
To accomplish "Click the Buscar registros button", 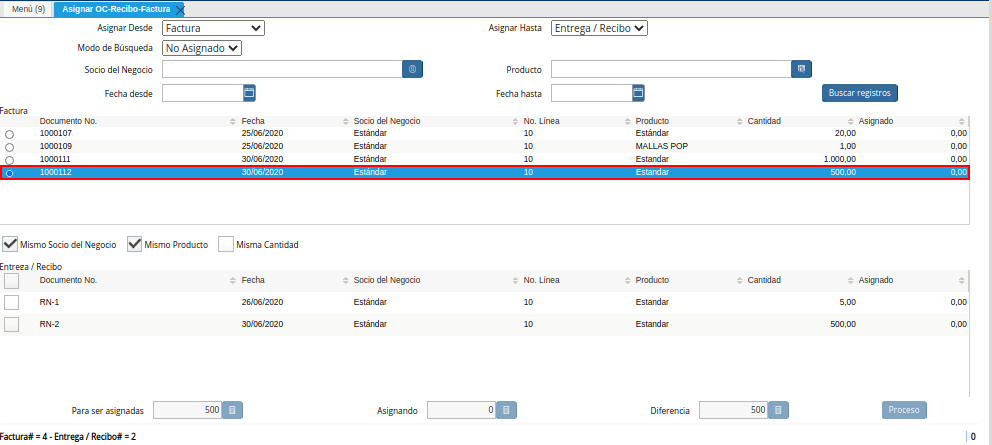I will 859,93.
